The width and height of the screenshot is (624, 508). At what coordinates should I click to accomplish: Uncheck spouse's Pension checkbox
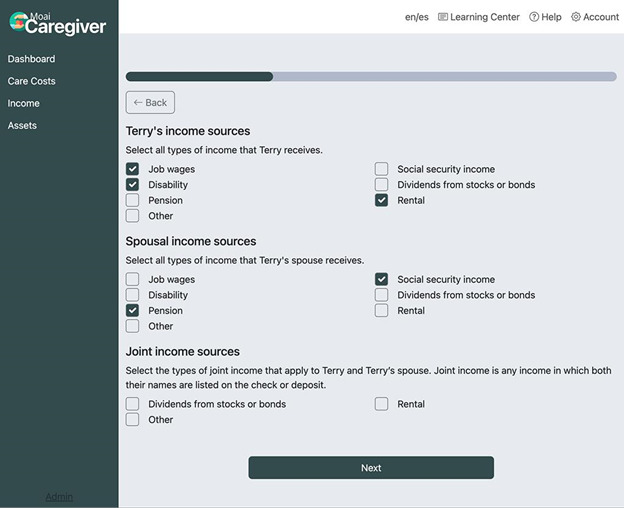[x=133, y=311]
